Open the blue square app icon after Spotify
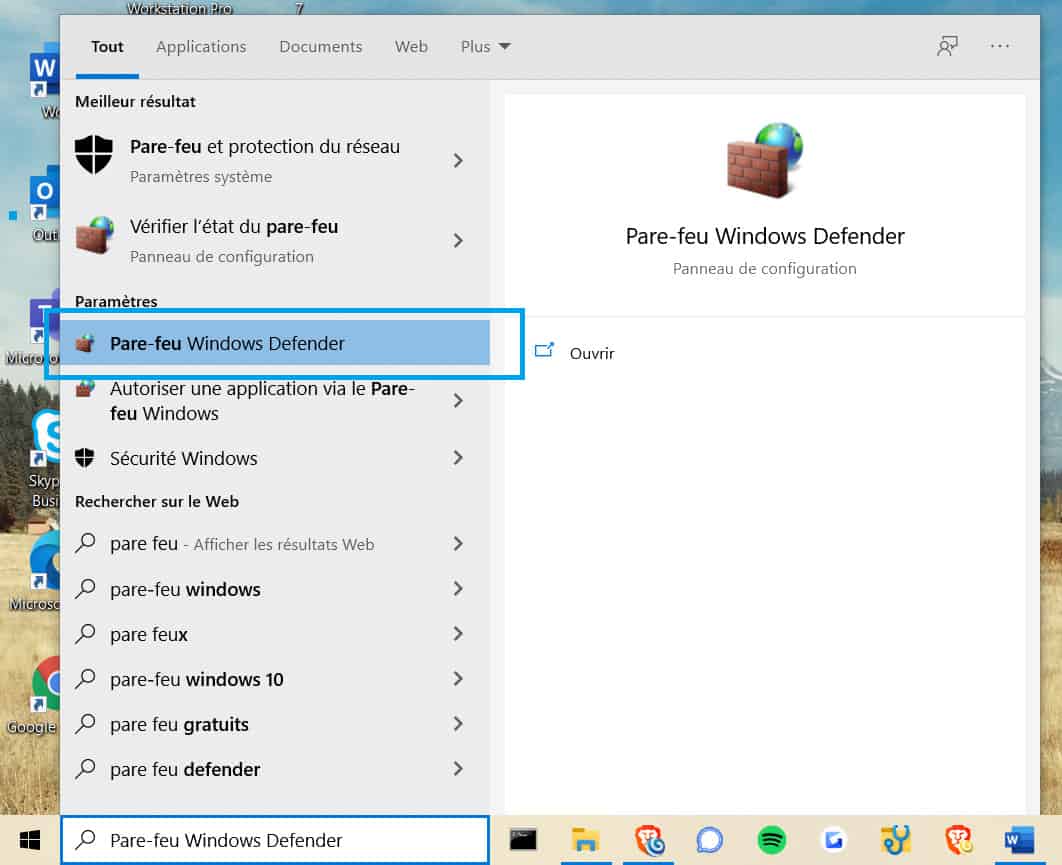This screenshot has height=865, width=1062. coord(834,841)
